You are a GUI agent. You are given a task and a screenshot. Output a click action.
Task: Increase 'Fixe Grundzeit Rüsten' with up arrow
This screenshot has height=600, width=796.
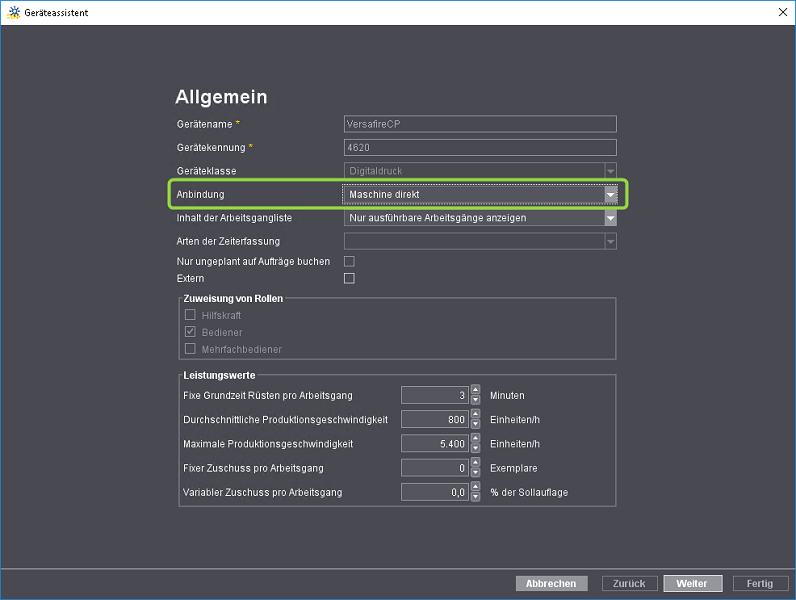coord(474,391)
